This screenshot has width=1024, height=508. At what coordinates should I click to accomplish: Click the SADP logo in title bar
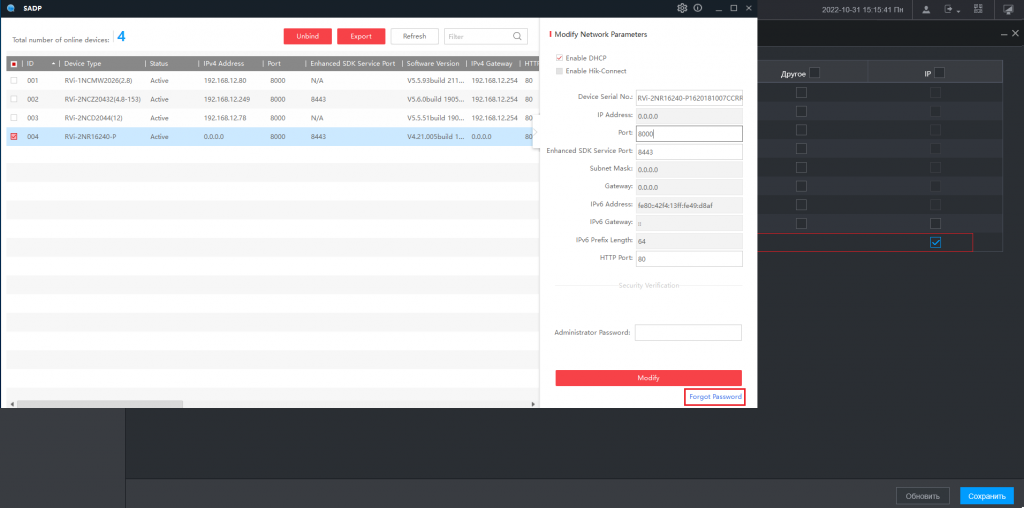point(10,8)
